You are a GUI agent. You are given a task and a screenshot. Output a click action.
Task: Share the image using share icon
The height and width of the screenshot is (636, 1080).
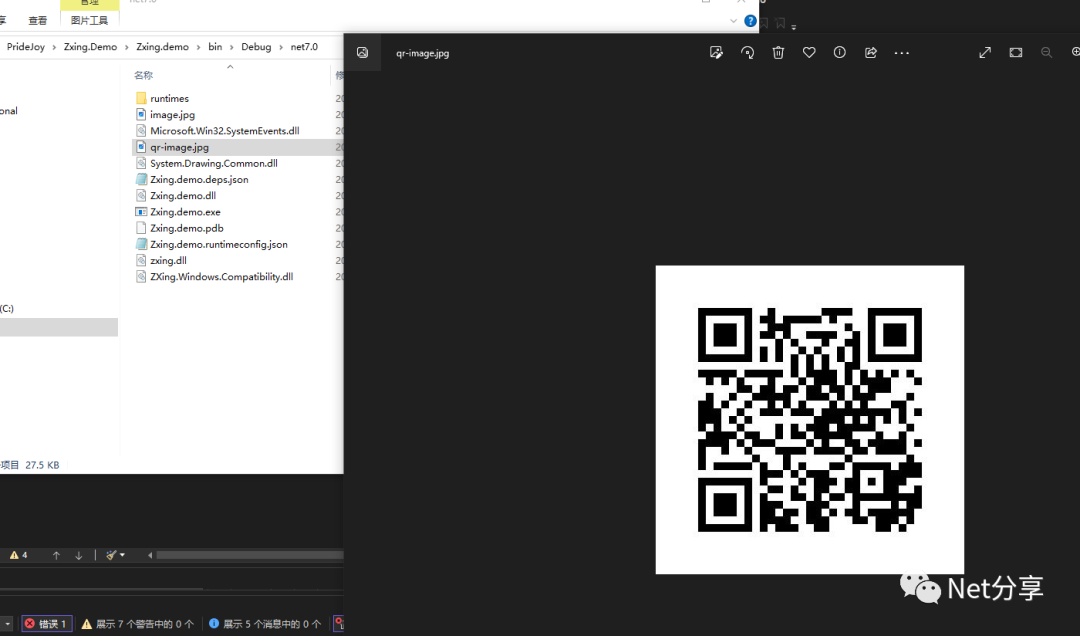point(871,52)
